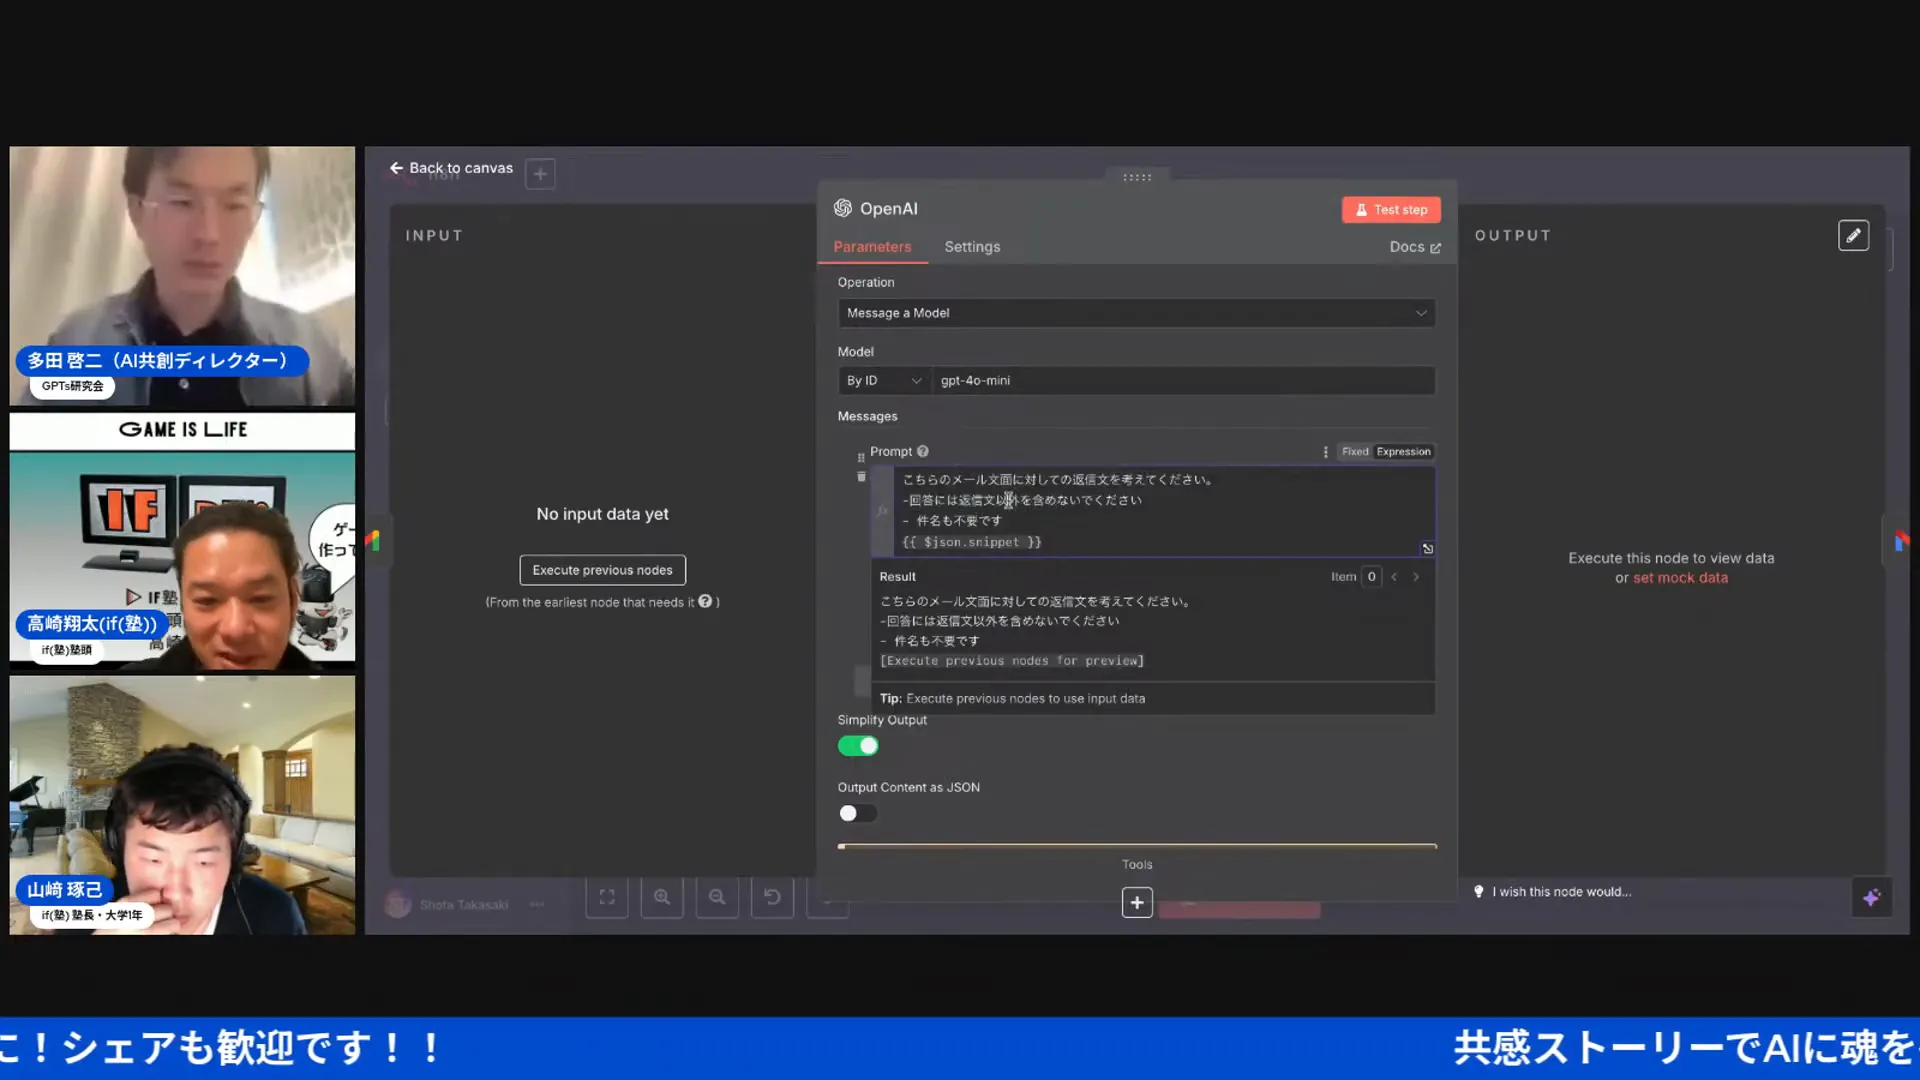Click the previous node connector on input panel edge
This screenshot has height=1080, width=1920.
tap(374, 541)
